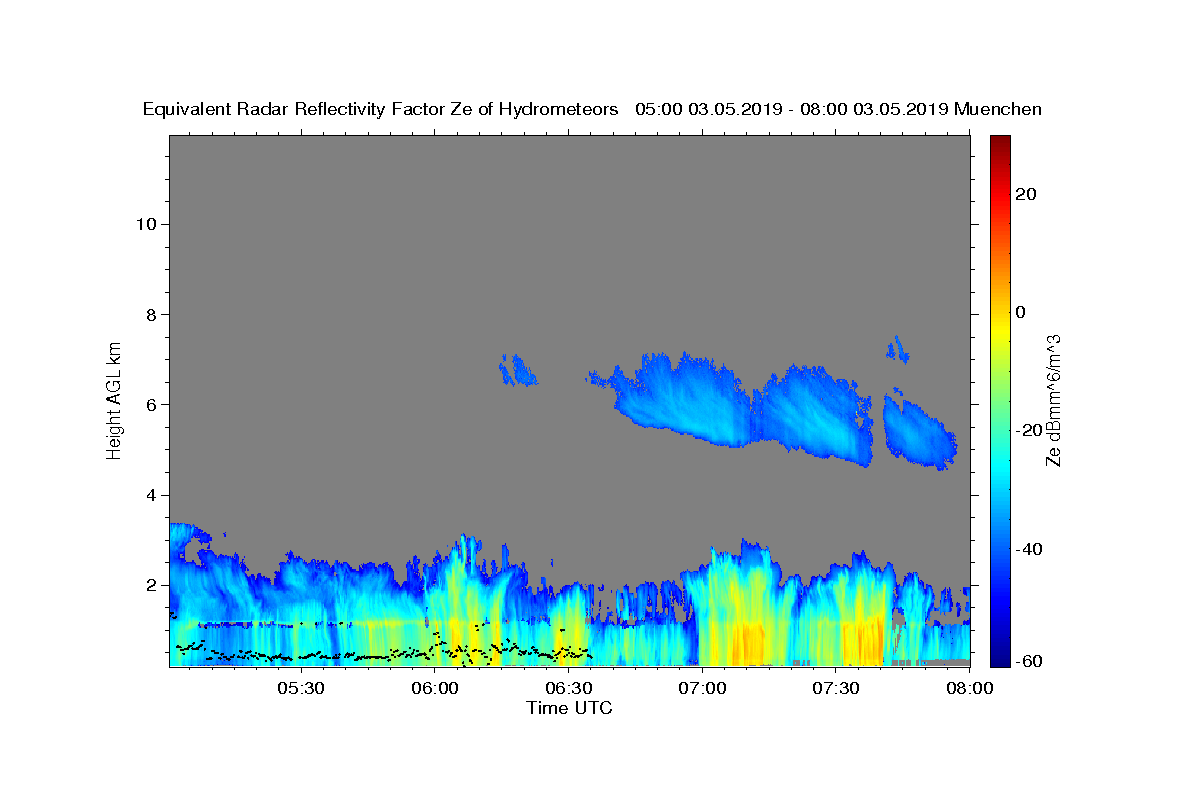The height and width of the screenshot is (800, 1200).
Task: Click the height tick label 8
Action: [151, 314]
